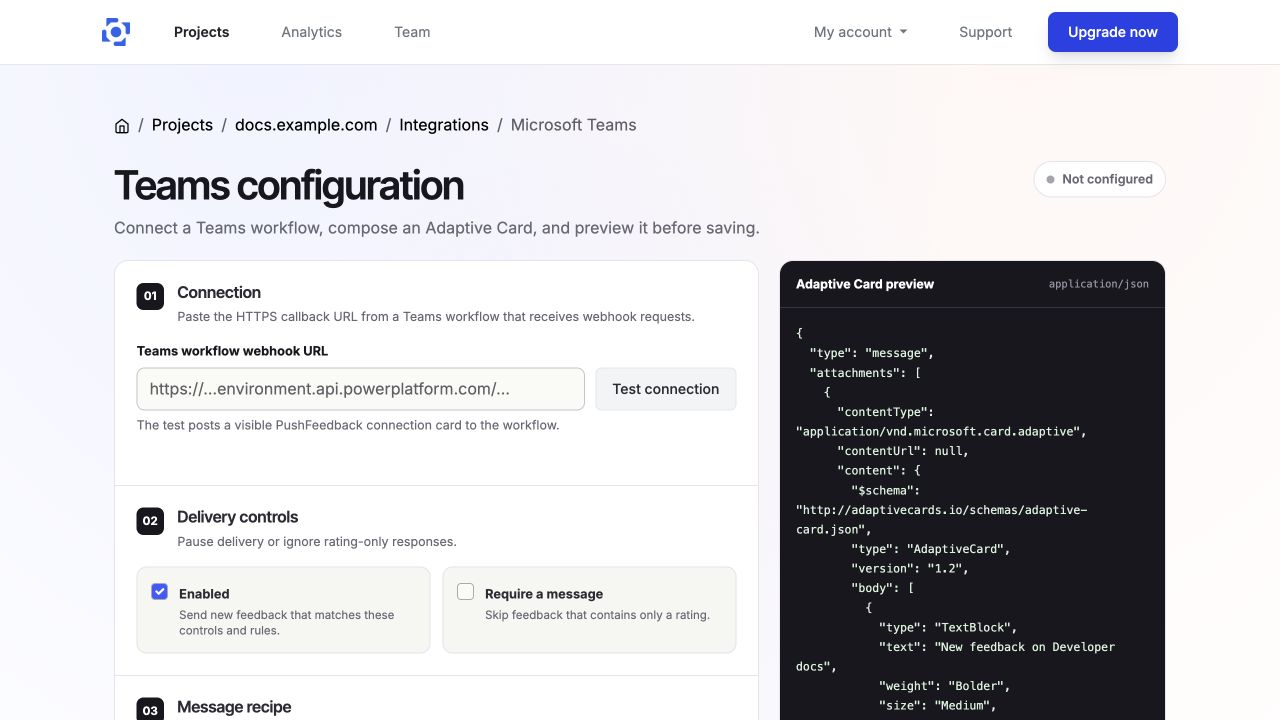The height and width of the screenshot is (720, 1280).
Task: Click the Teams workflow webhook URL label
Action: pos(232,351)
